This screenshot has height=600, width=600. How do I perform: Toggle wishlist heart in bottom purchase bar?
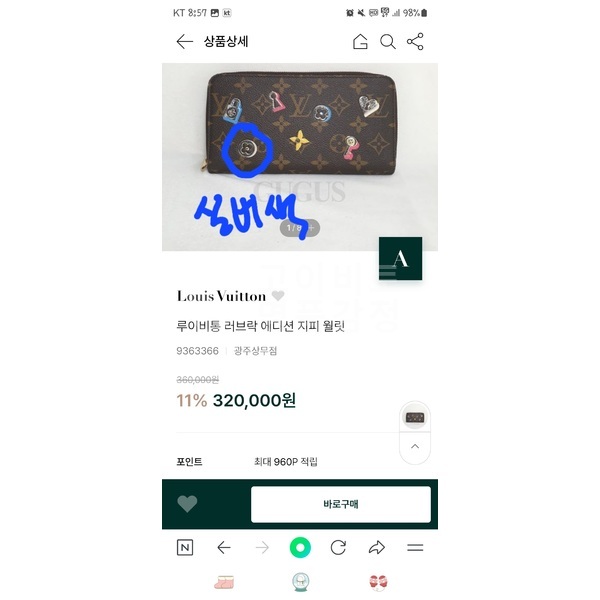point(187,504)
